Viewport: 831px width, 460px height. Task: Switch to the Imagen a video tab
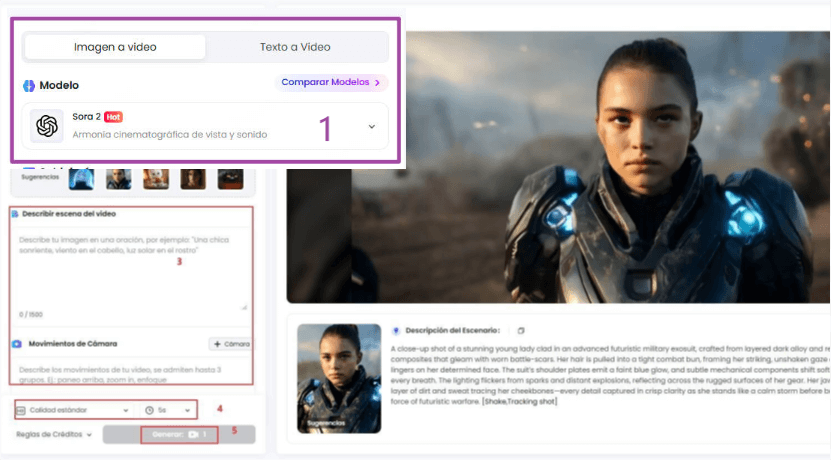115,47
